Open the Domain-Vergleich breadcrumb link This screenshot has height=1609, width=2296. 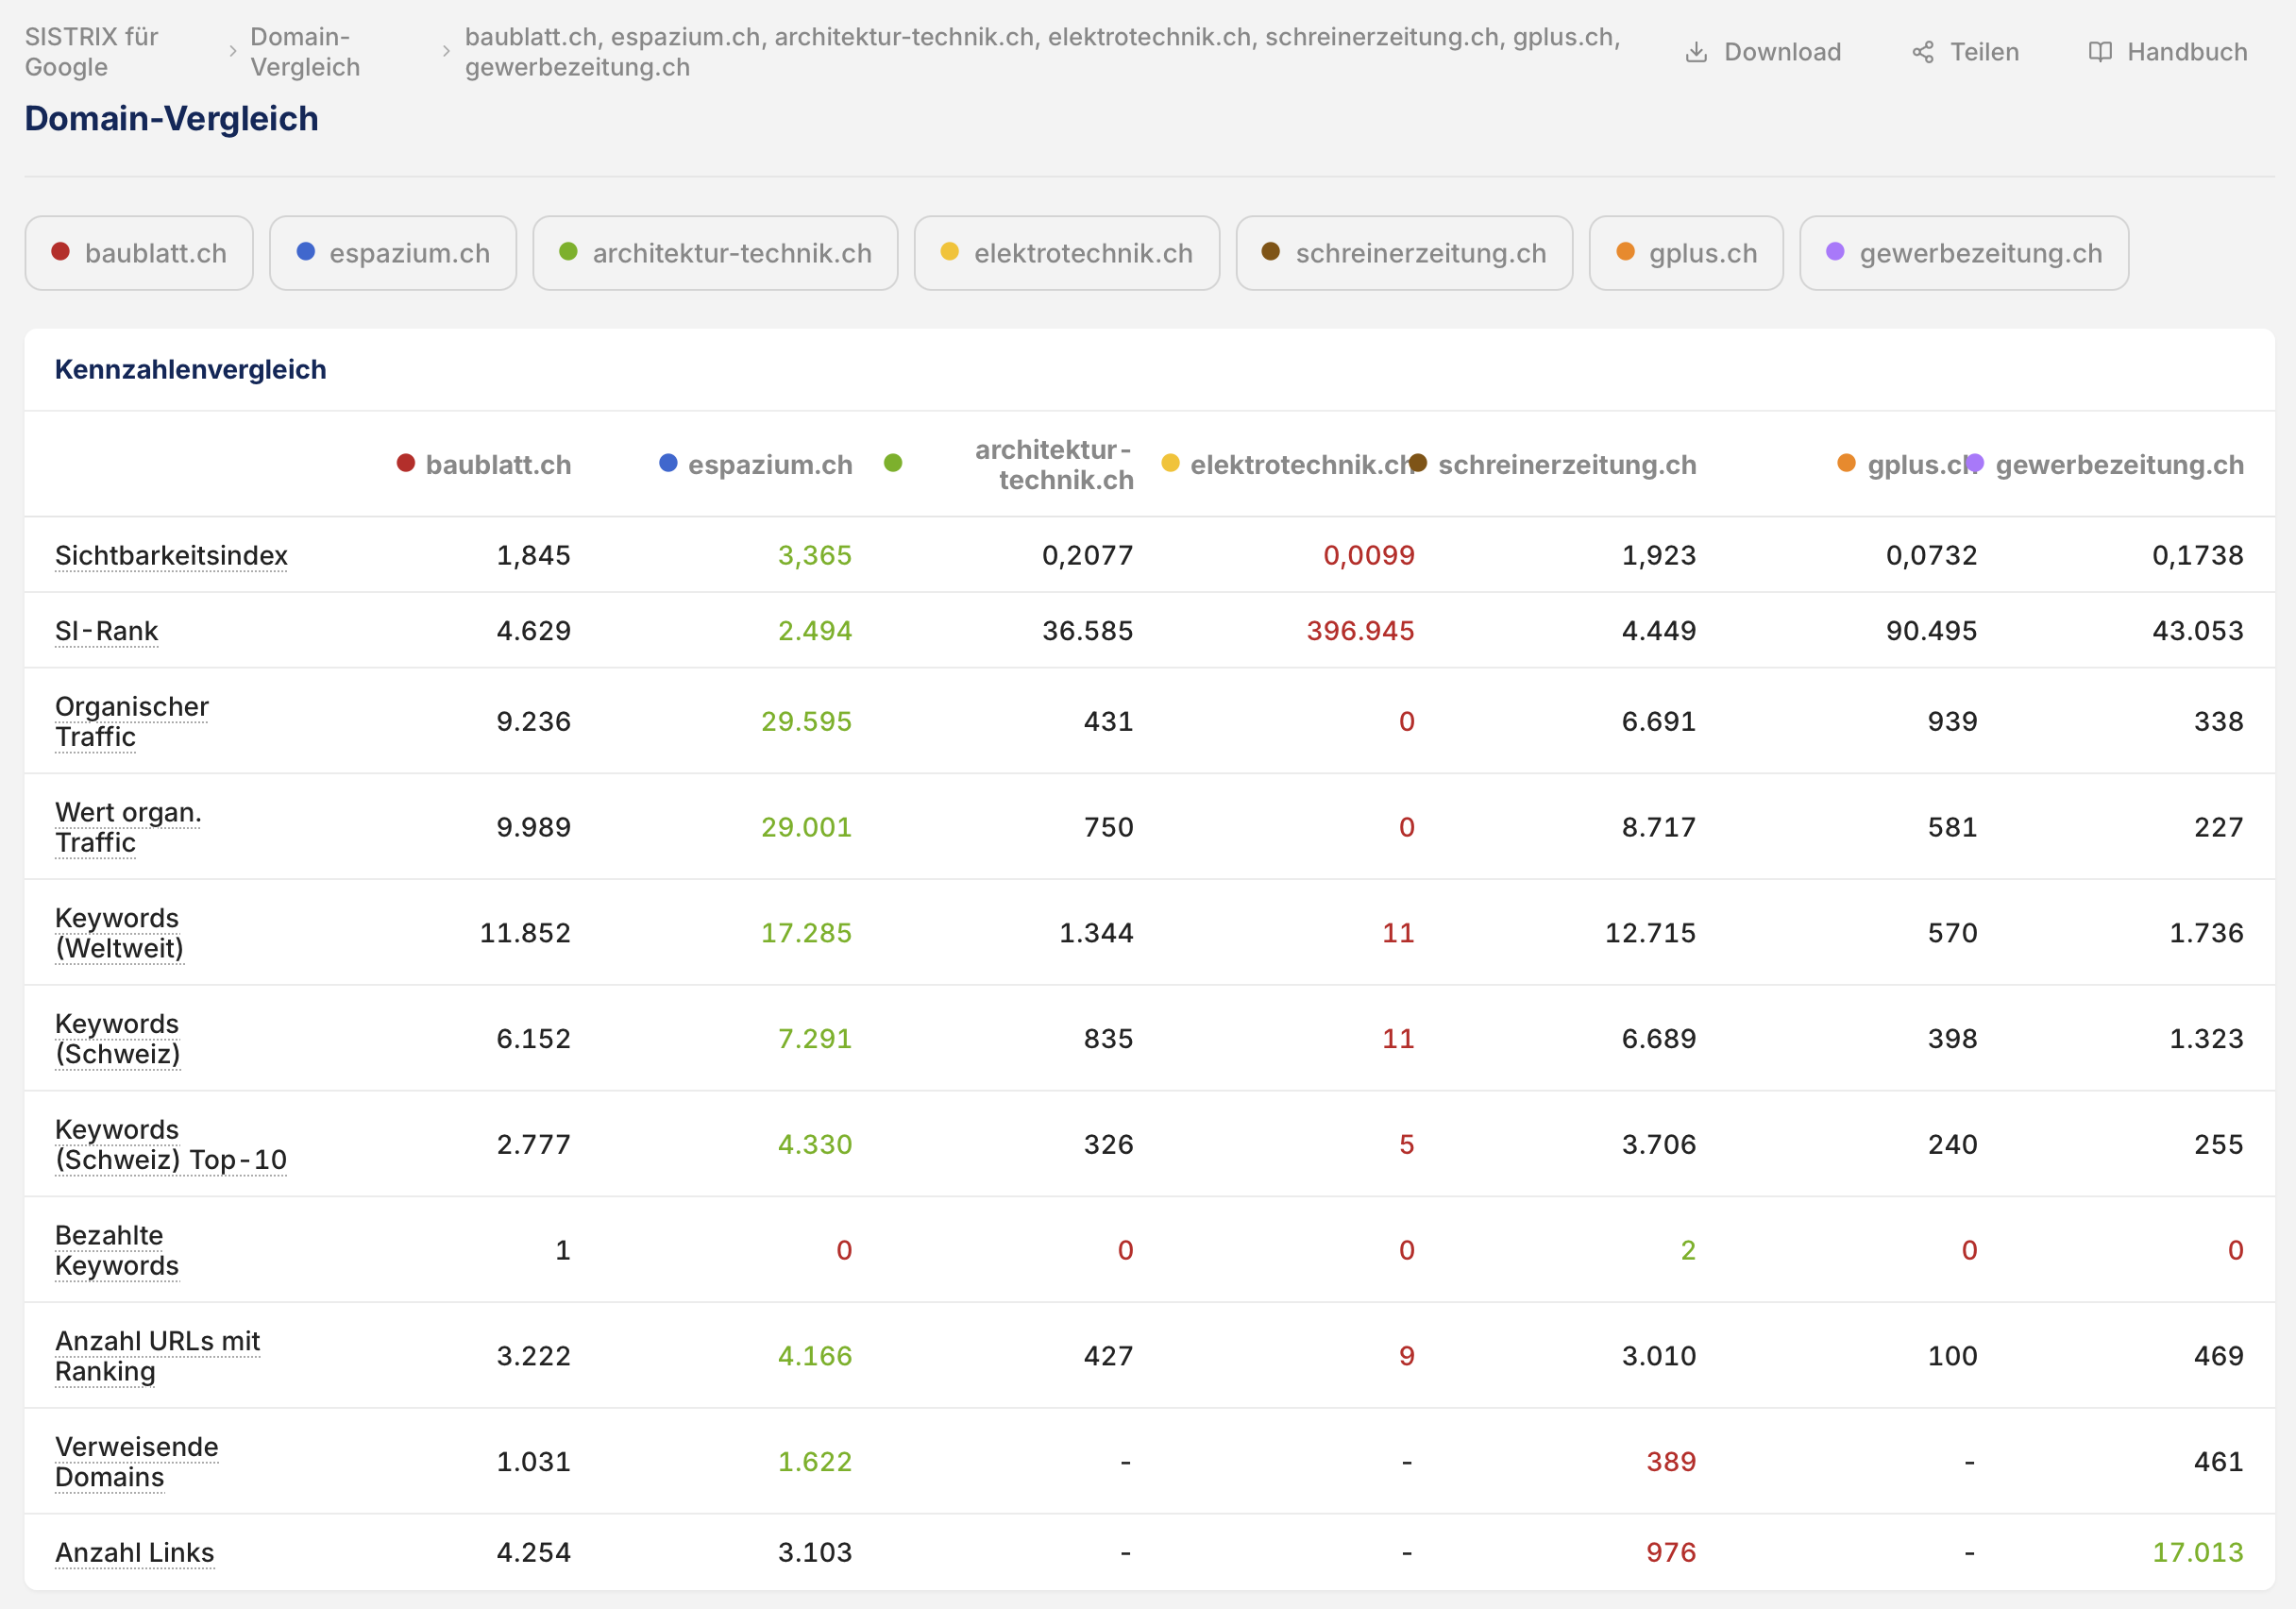tap(305, 52)
